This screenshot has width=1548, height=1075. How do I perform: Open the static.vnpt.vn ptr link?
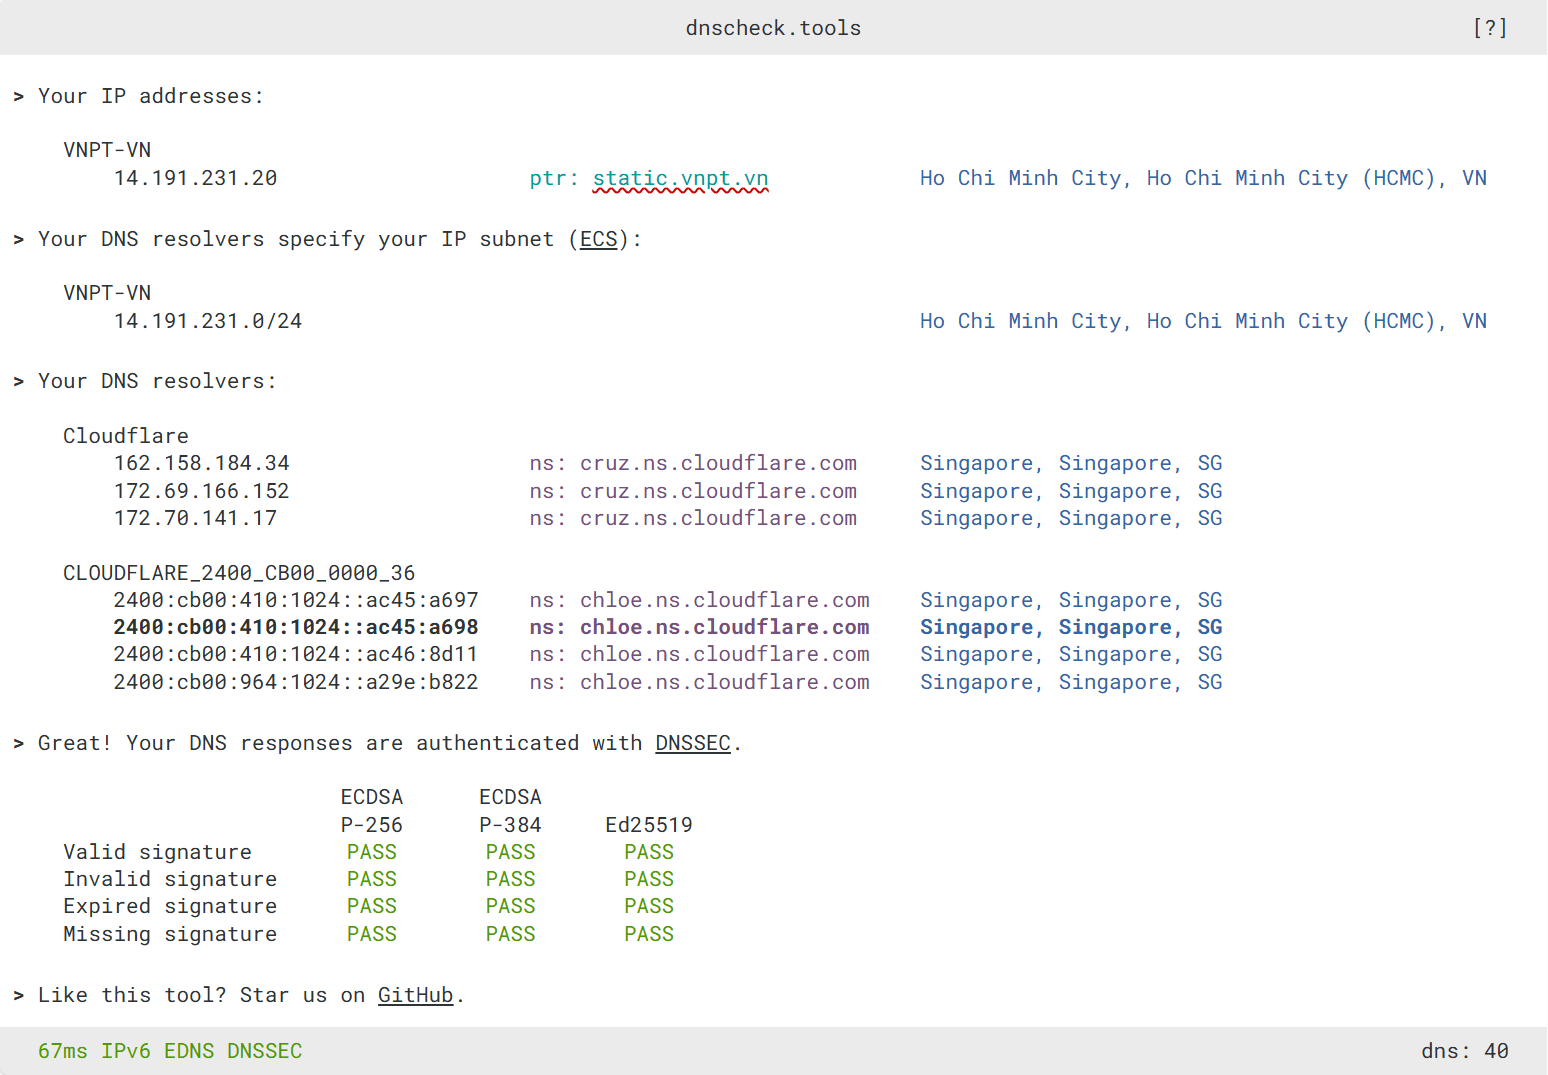(680, 178)
